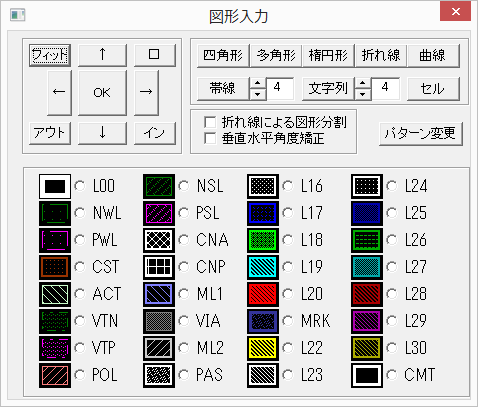Image resolution: width=478 pixels, height=407 pixels.
Task: Decrease the 文字列 size stepper value
Action: coord(363,95)
